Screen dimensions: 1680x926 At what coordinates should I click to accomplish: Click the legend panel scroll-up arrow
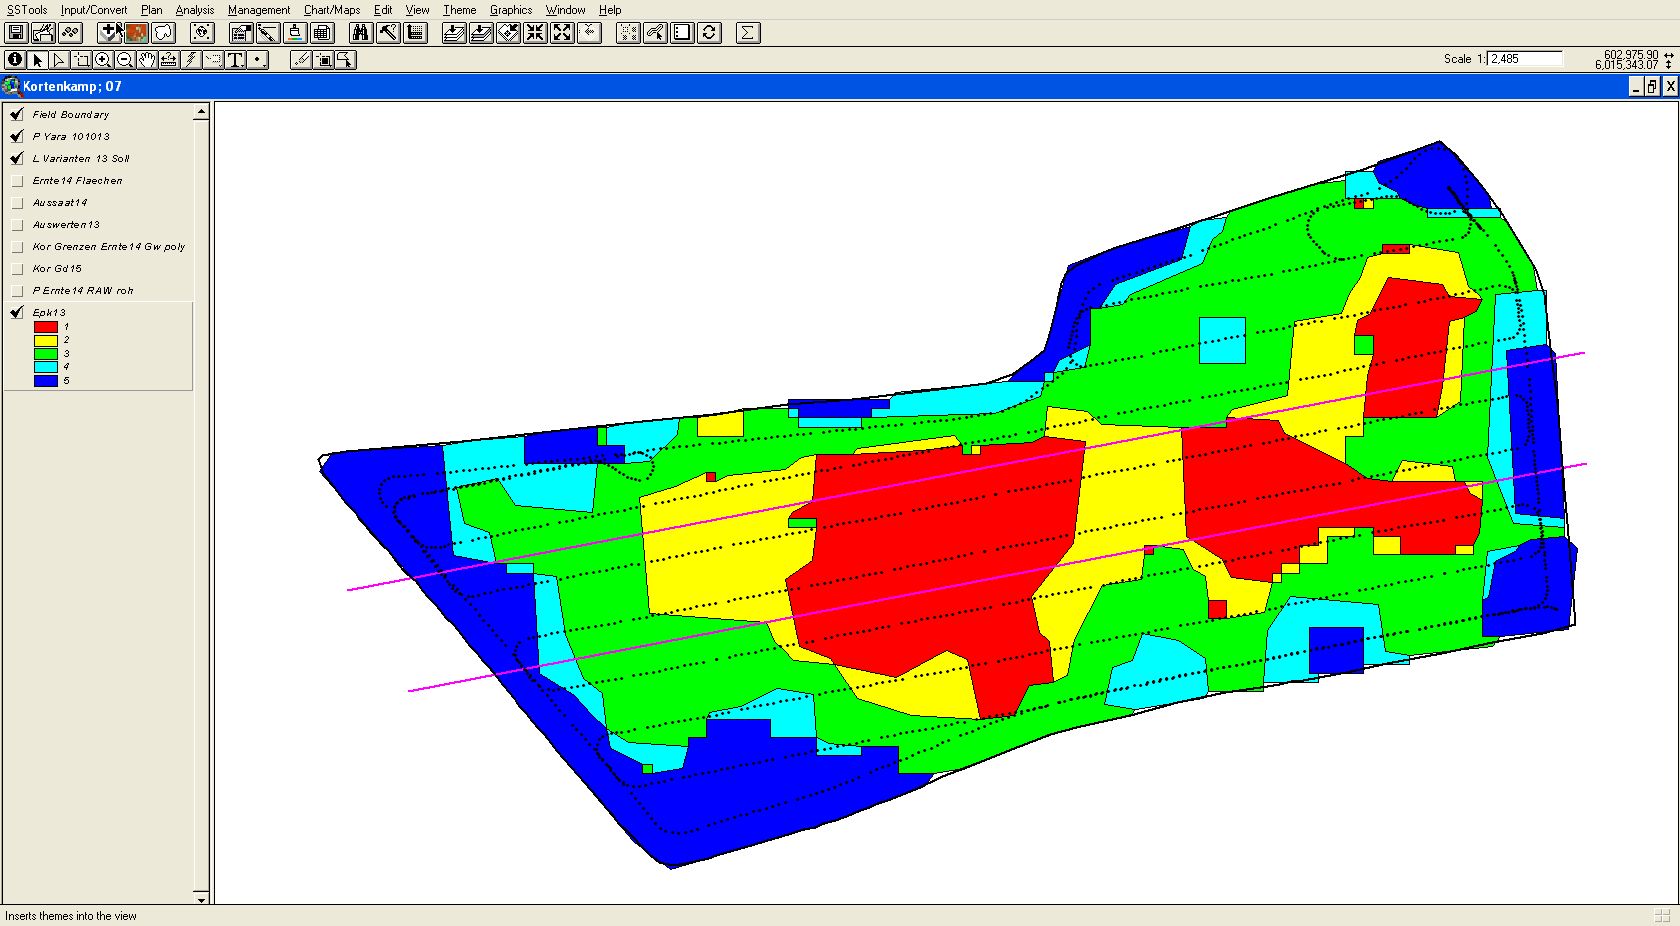(x=201, y=112)
